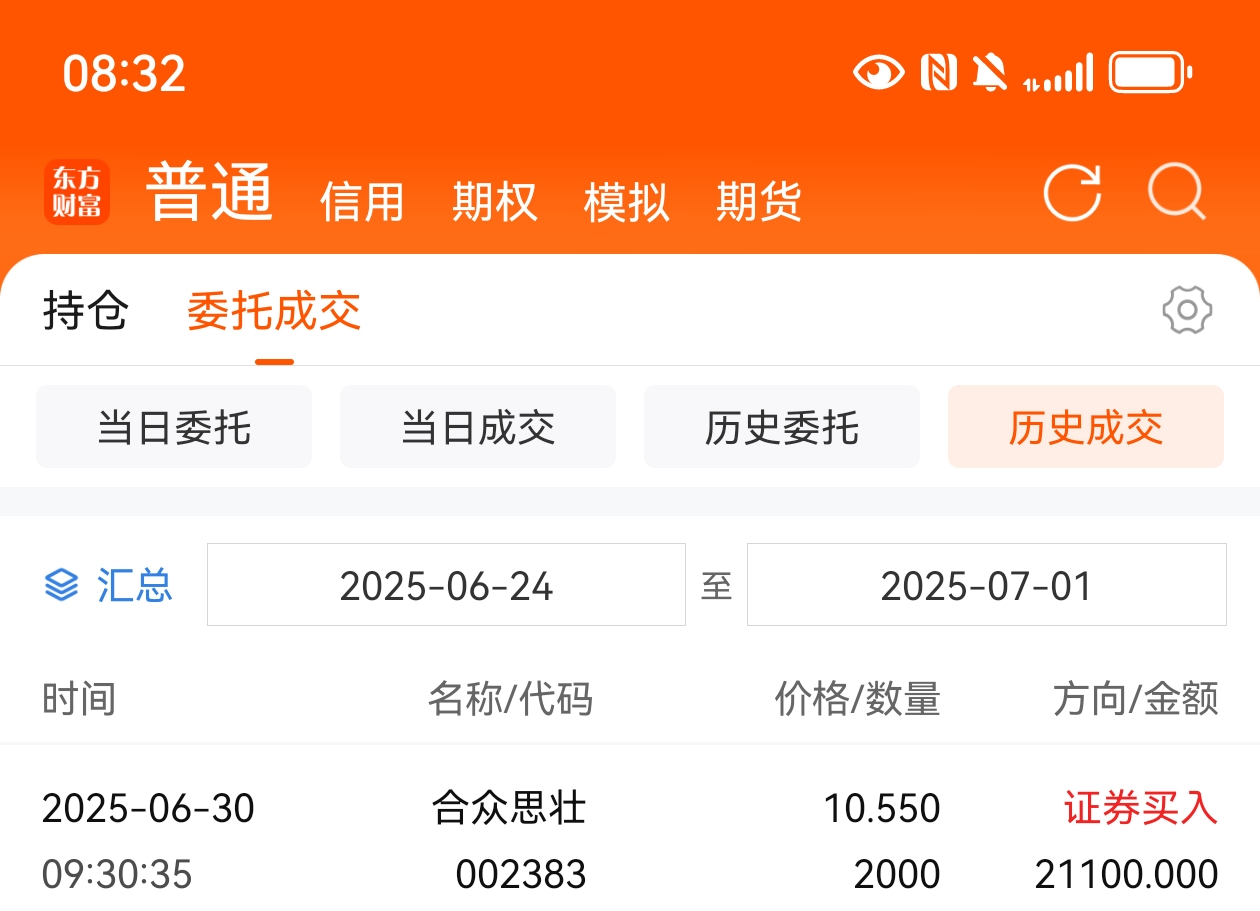Tap the refresh icon in header
The width and height of the screenshot is (1260, 911).
click(1072, 191)
